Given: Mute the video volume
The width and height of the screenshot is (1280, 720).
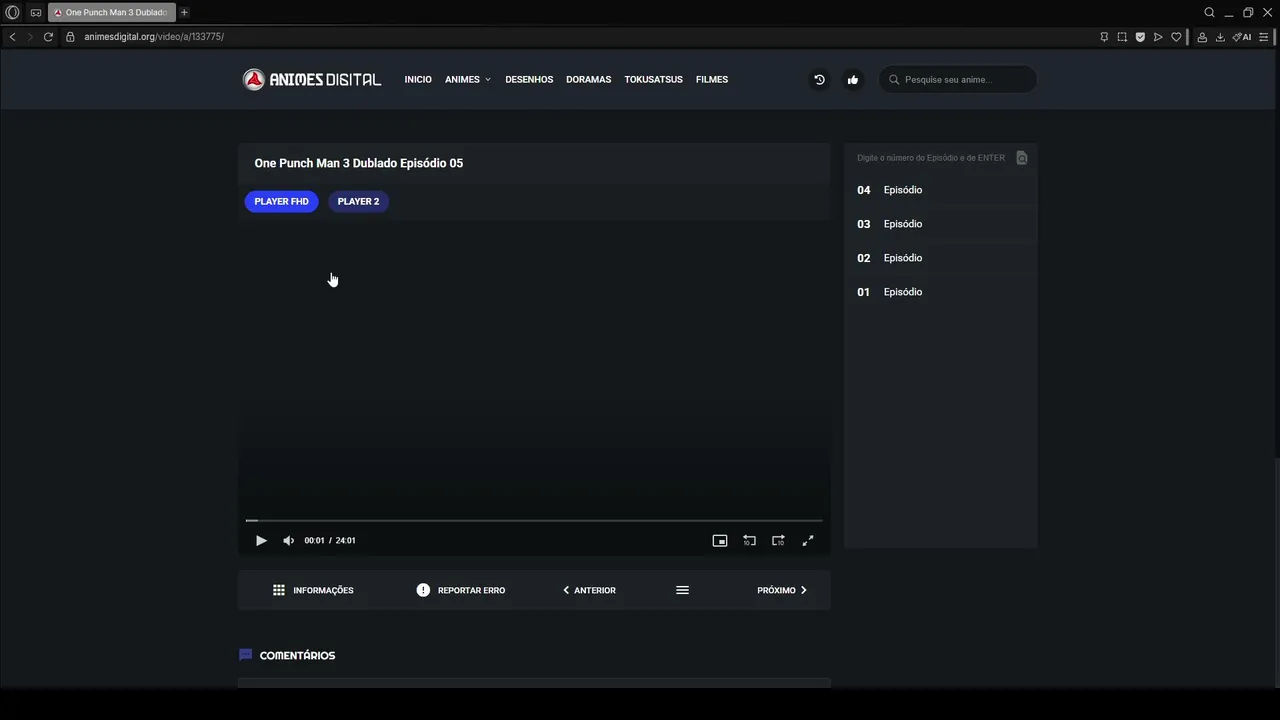Looking at the screenshot, I should pos(288,541).
